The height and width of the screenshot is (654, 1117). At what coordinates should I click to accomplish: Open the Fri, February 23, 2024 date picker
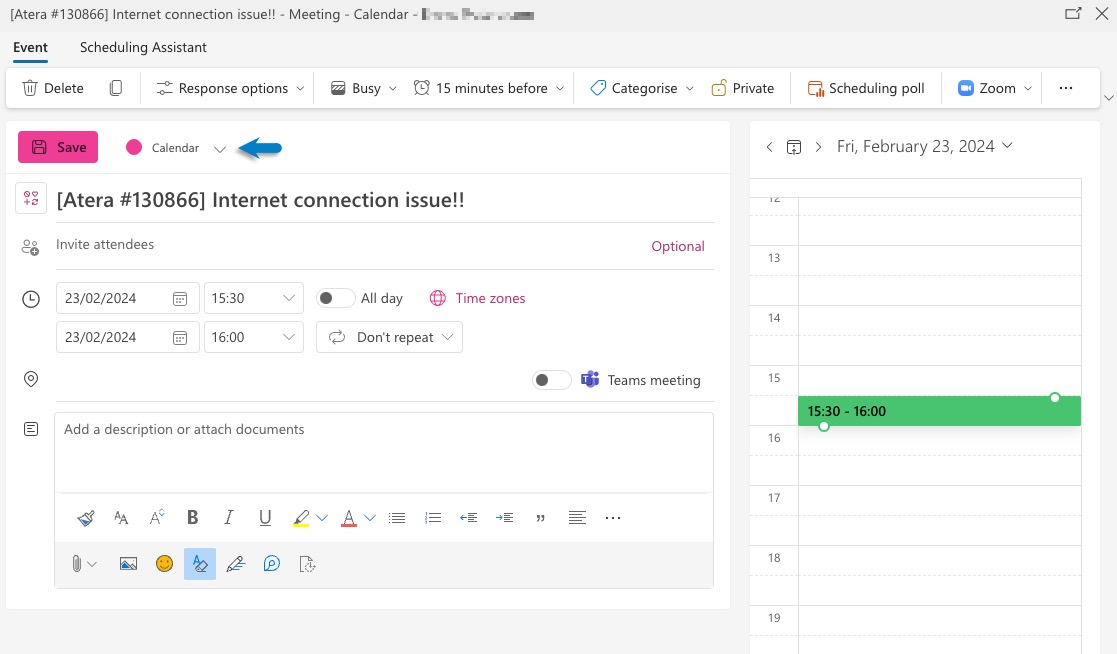(x=924, y=146)
